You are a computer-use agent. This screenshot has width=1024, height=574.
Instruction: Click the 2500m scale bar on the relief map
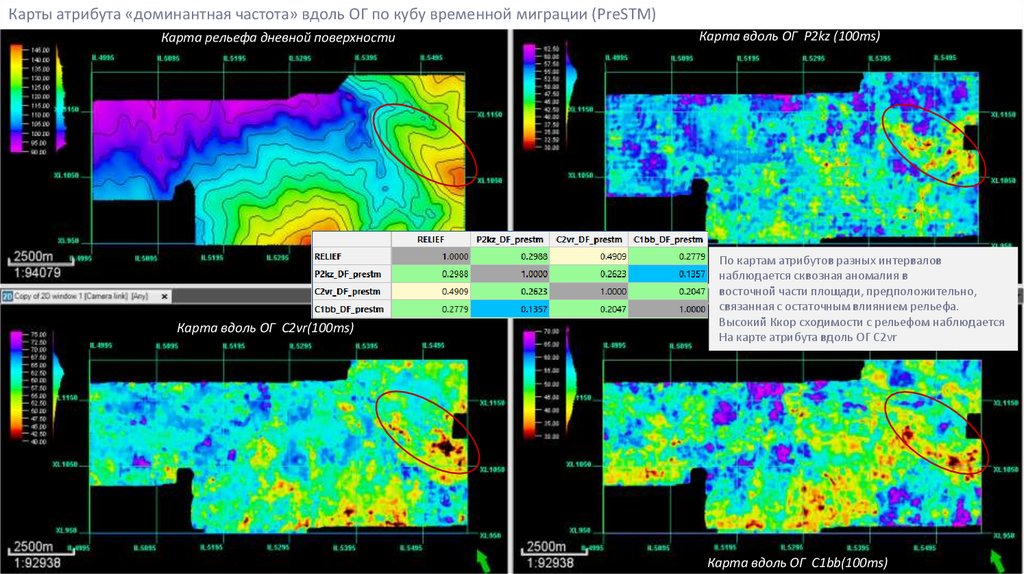40,258
